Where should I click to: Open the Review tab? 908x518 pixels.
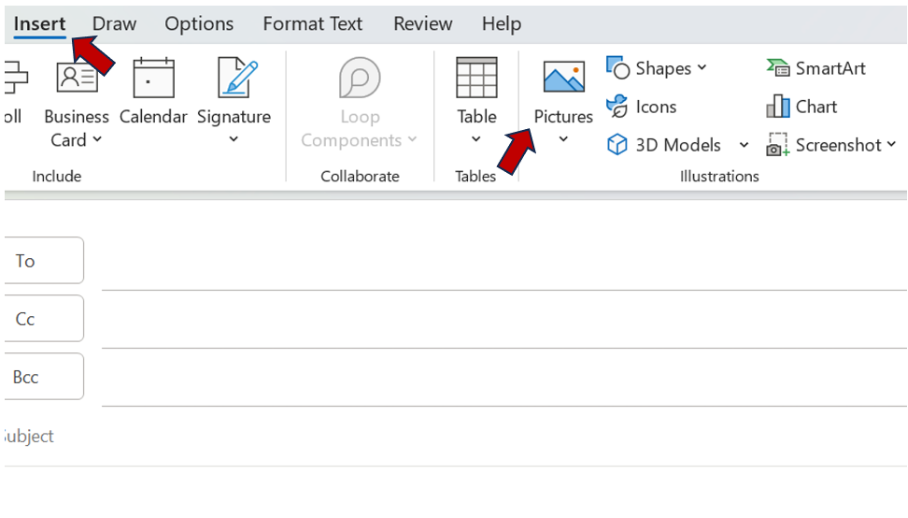point(423,23)
